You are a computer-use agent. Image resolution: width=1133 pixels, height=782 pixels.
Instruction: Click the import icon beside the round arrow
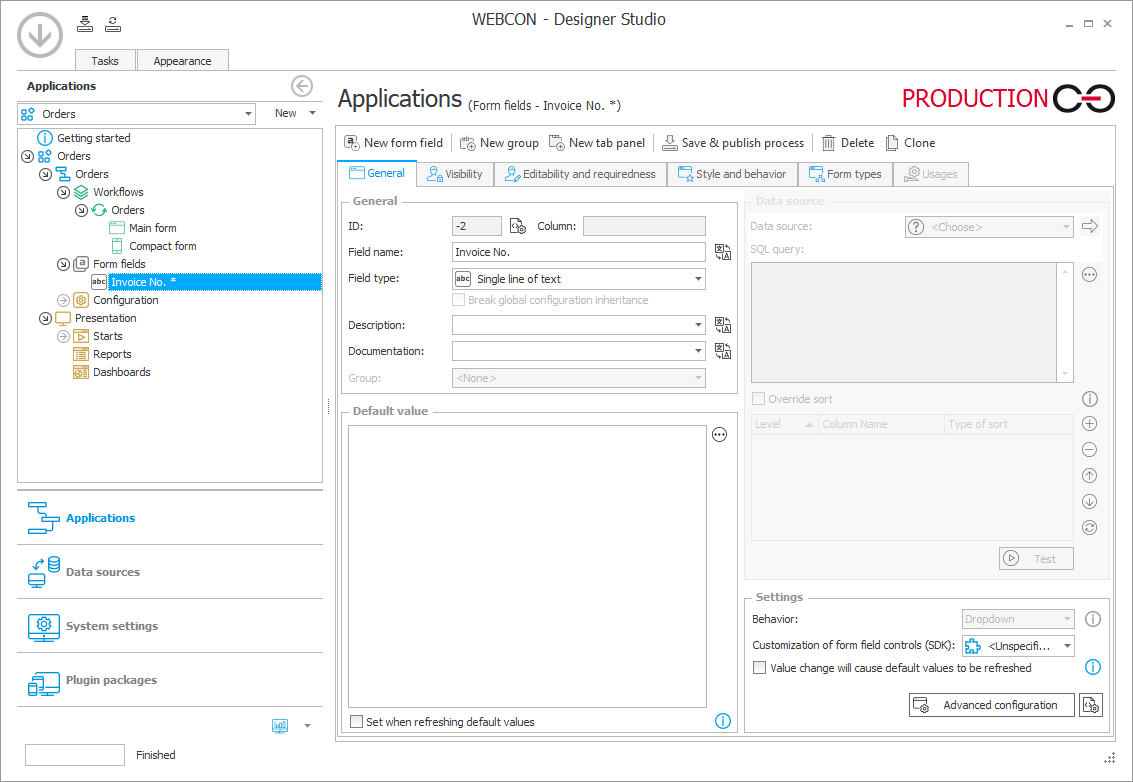coord(85,24)
